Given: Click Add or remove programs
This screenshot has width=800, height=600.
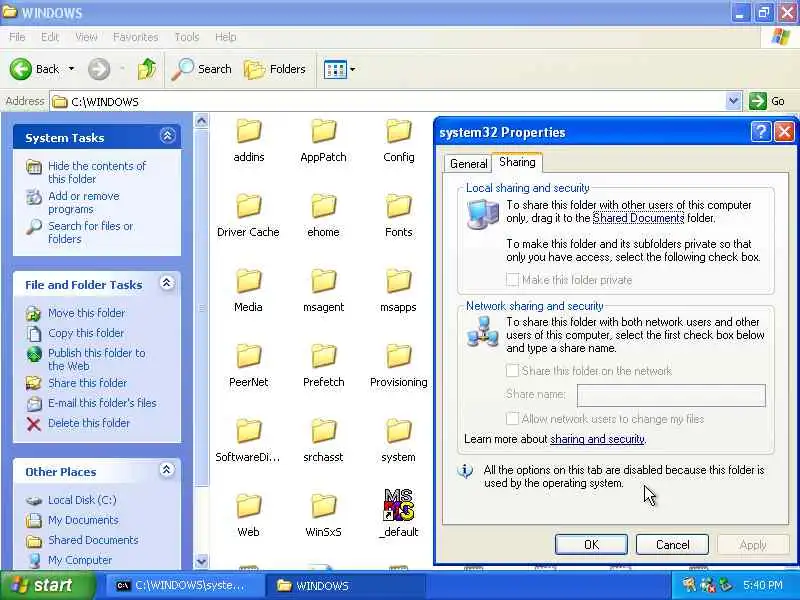Looking at the screenshot, I should tap(84, 203).
